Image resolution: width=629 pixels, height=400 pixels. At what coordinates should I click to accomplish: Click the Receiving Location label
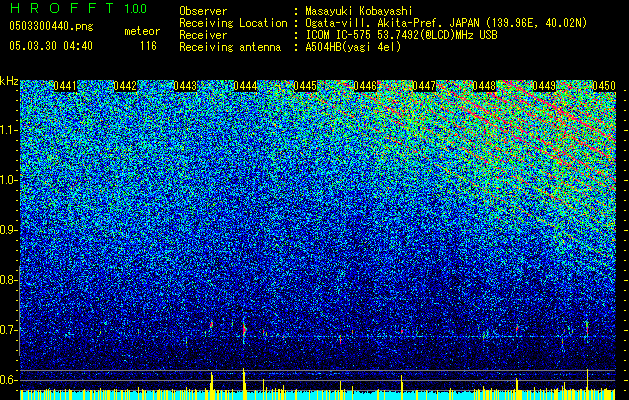[x=233, y=23]
